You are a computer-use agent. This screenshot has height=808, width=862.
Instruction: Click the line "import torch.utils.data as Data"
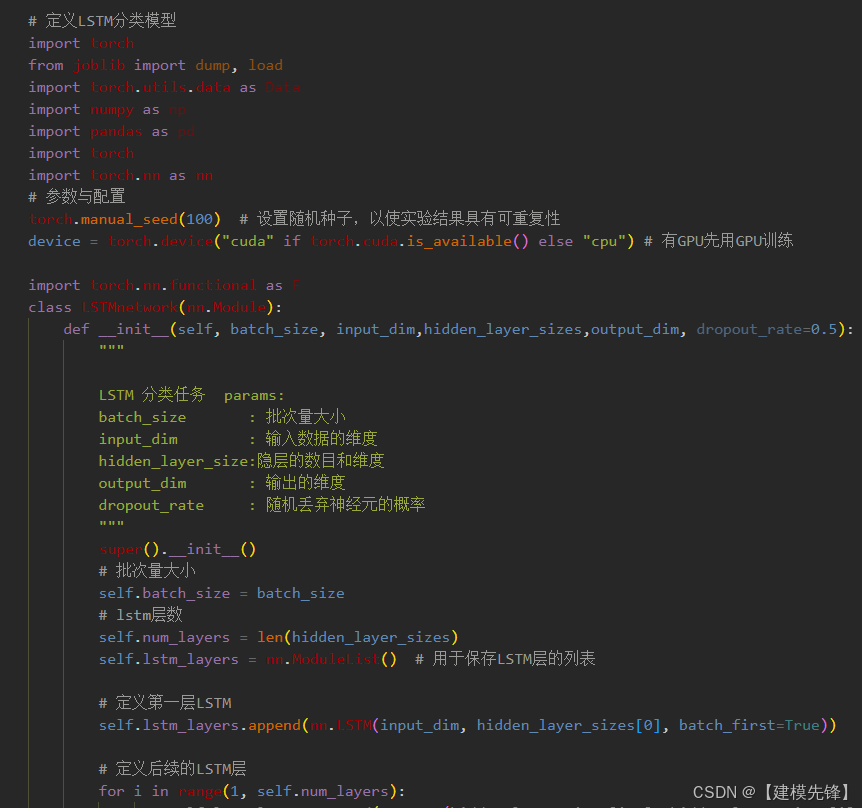(164, 87)
